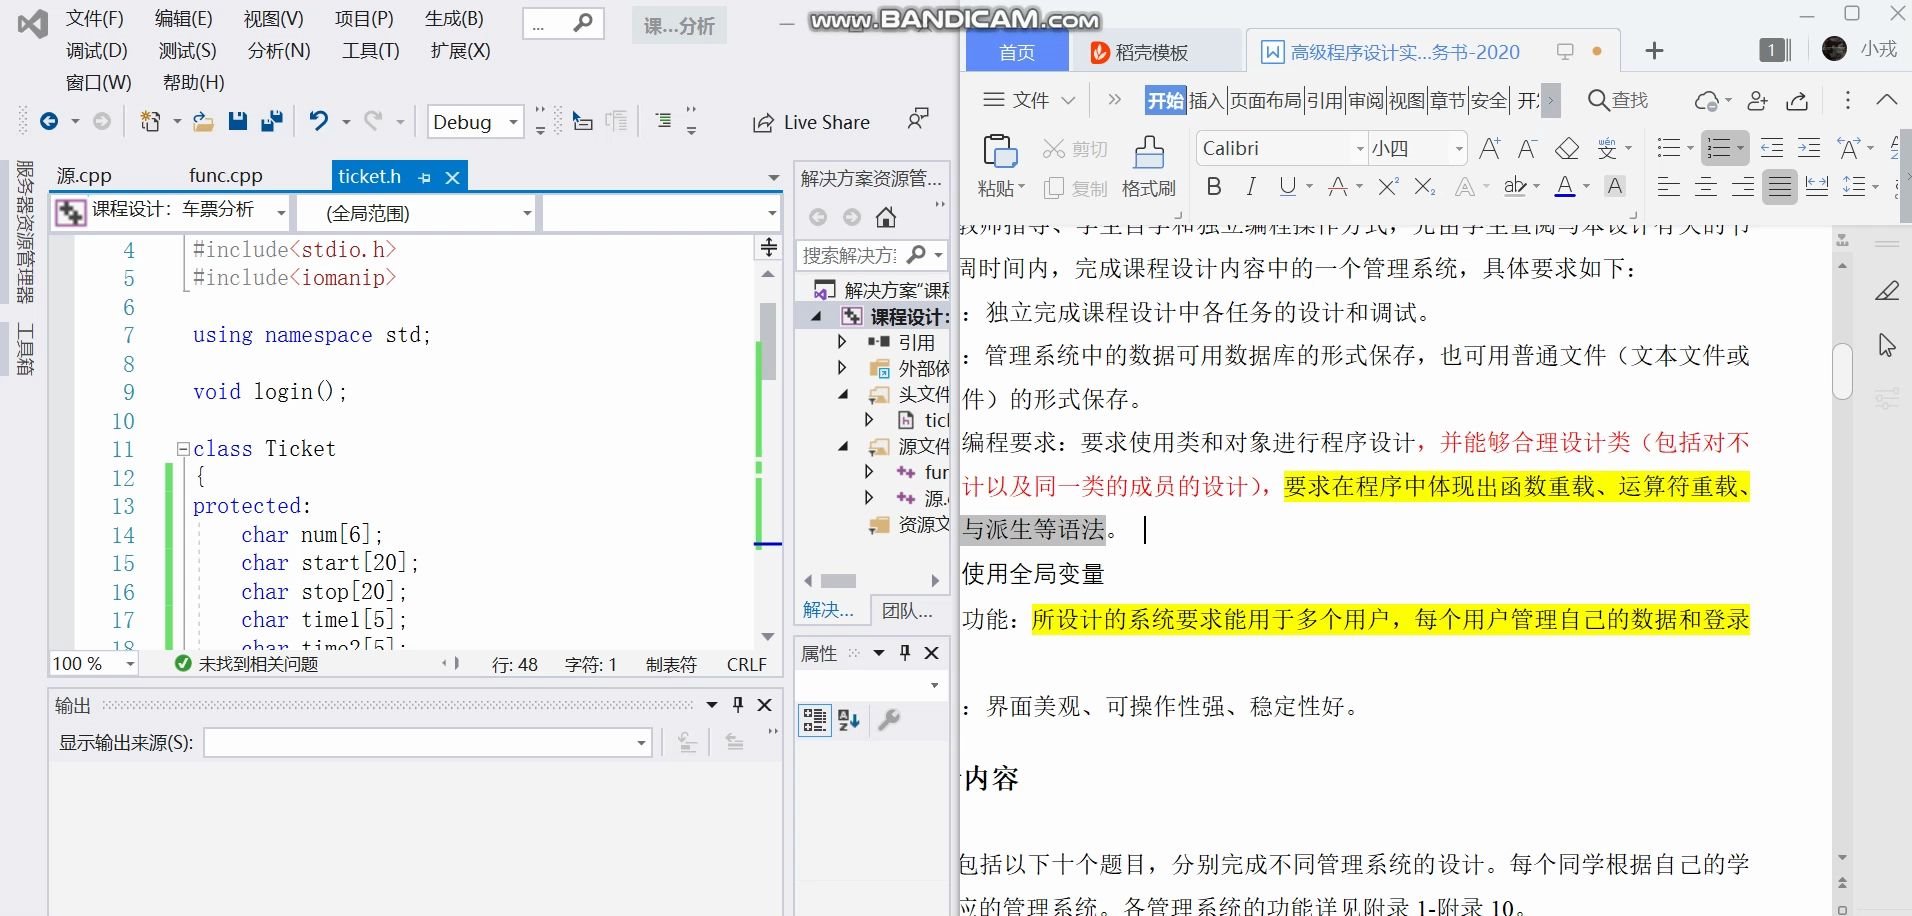This screenshot has height=916, width=1912.
Task: Toggle Italic formatting in WPS
Action: 1250,186
